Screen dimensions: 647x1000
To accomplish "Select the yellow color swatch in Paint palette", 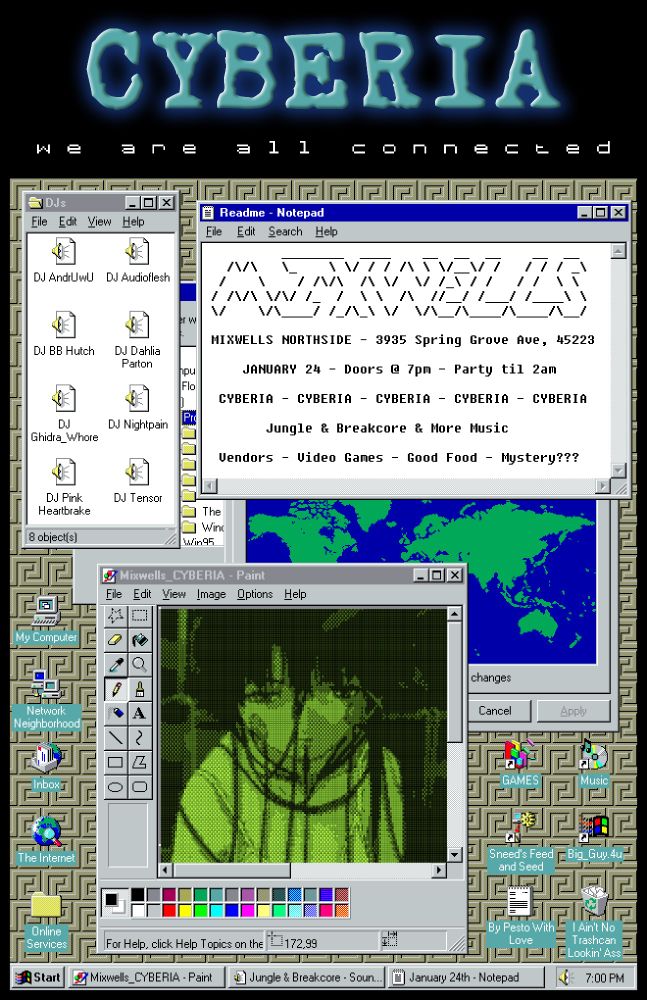I will [185, 910].
